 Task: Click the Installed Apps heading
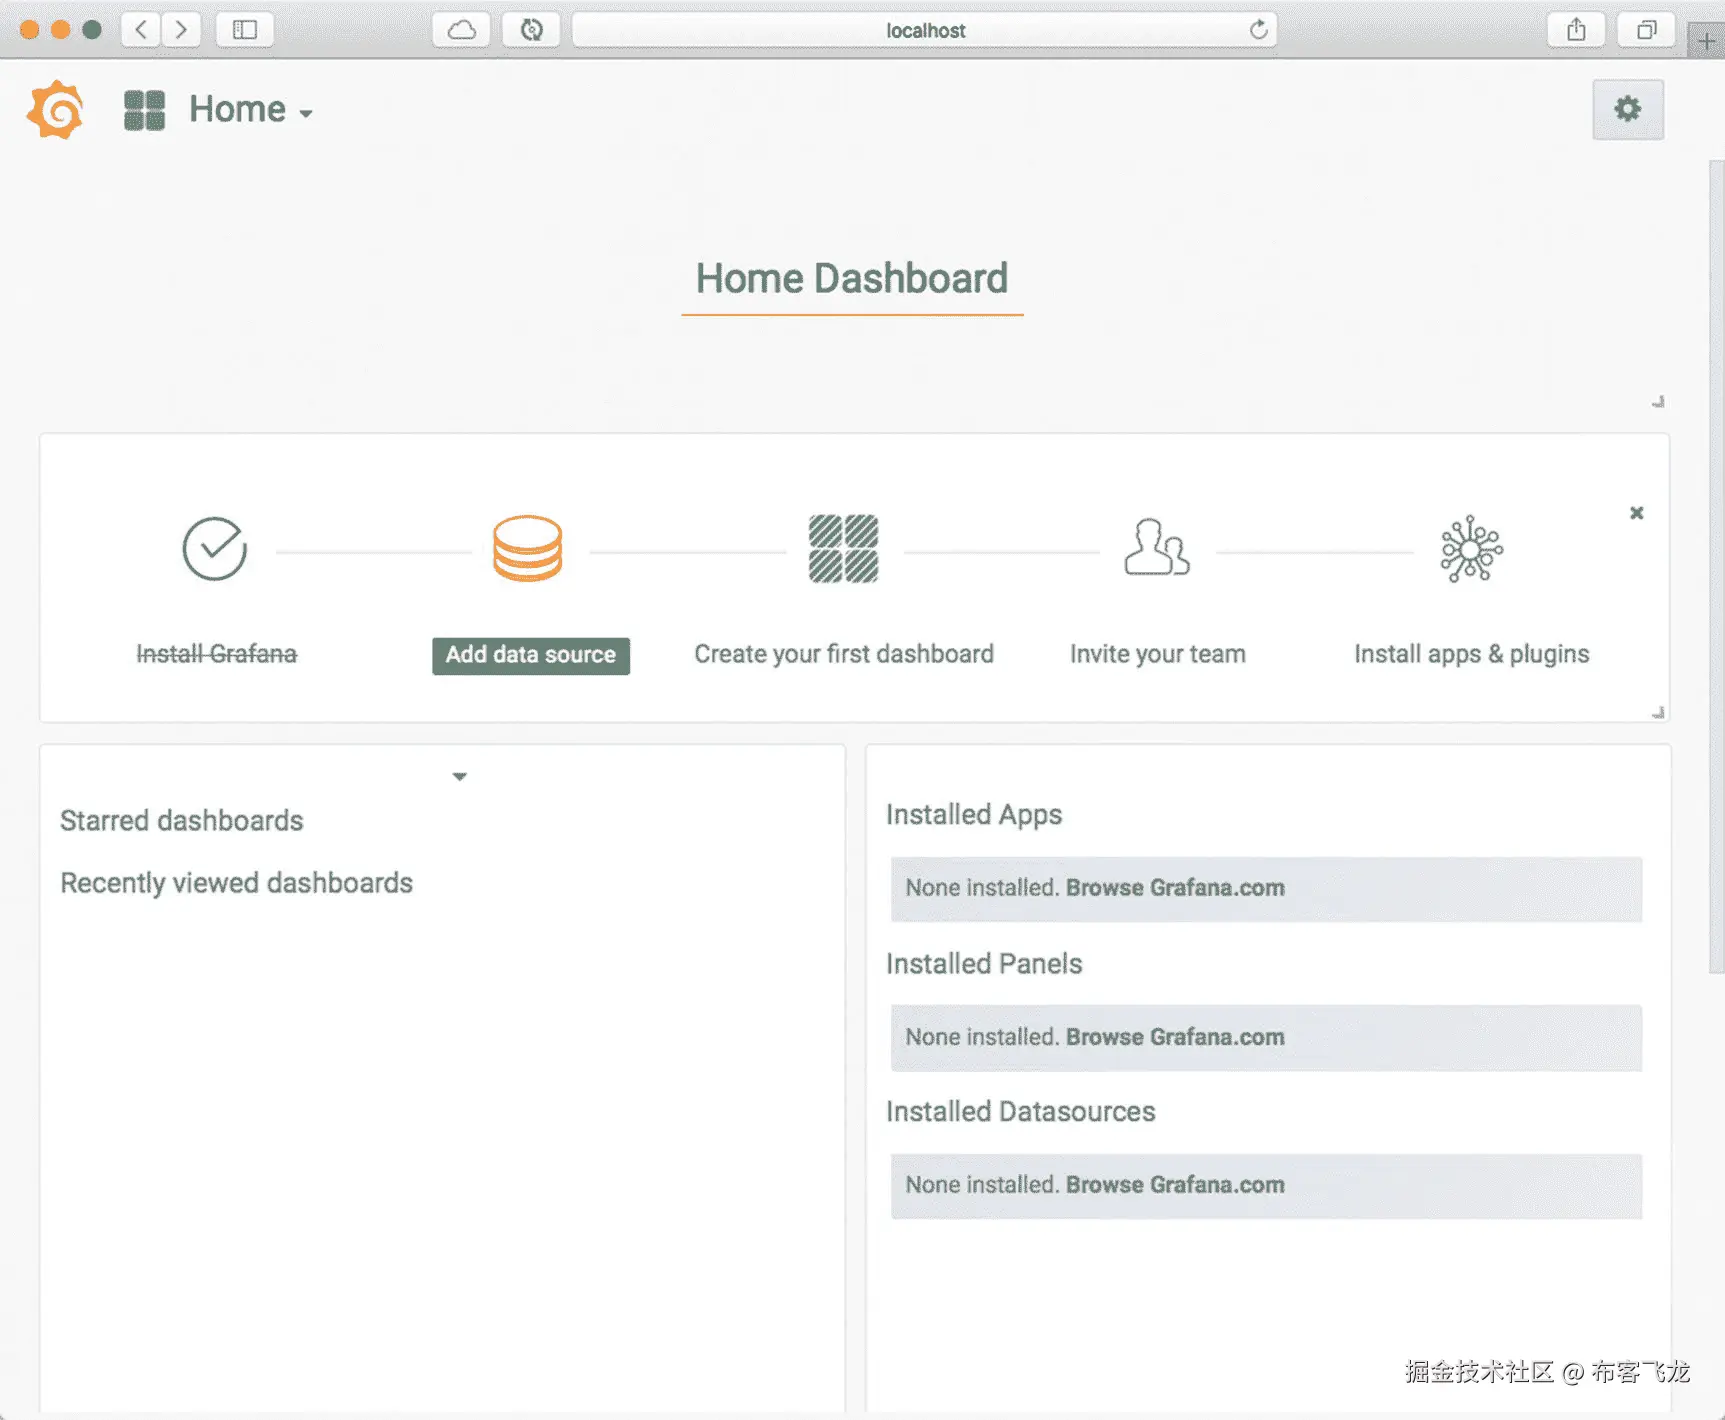point(974,815)
